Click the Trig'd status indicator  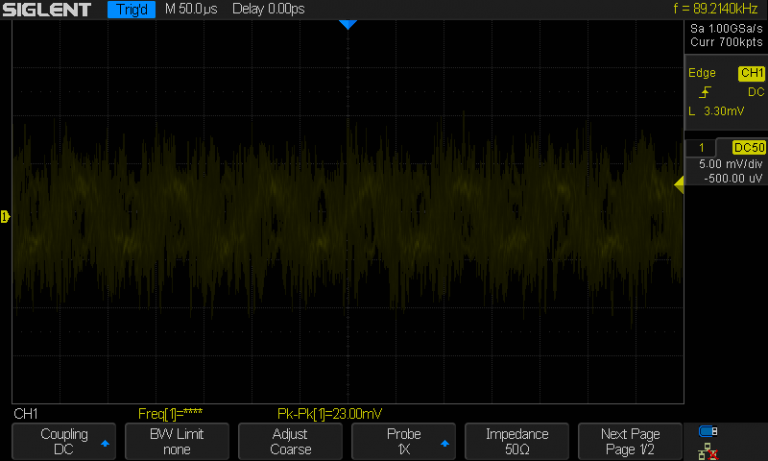tap(131, 10)
